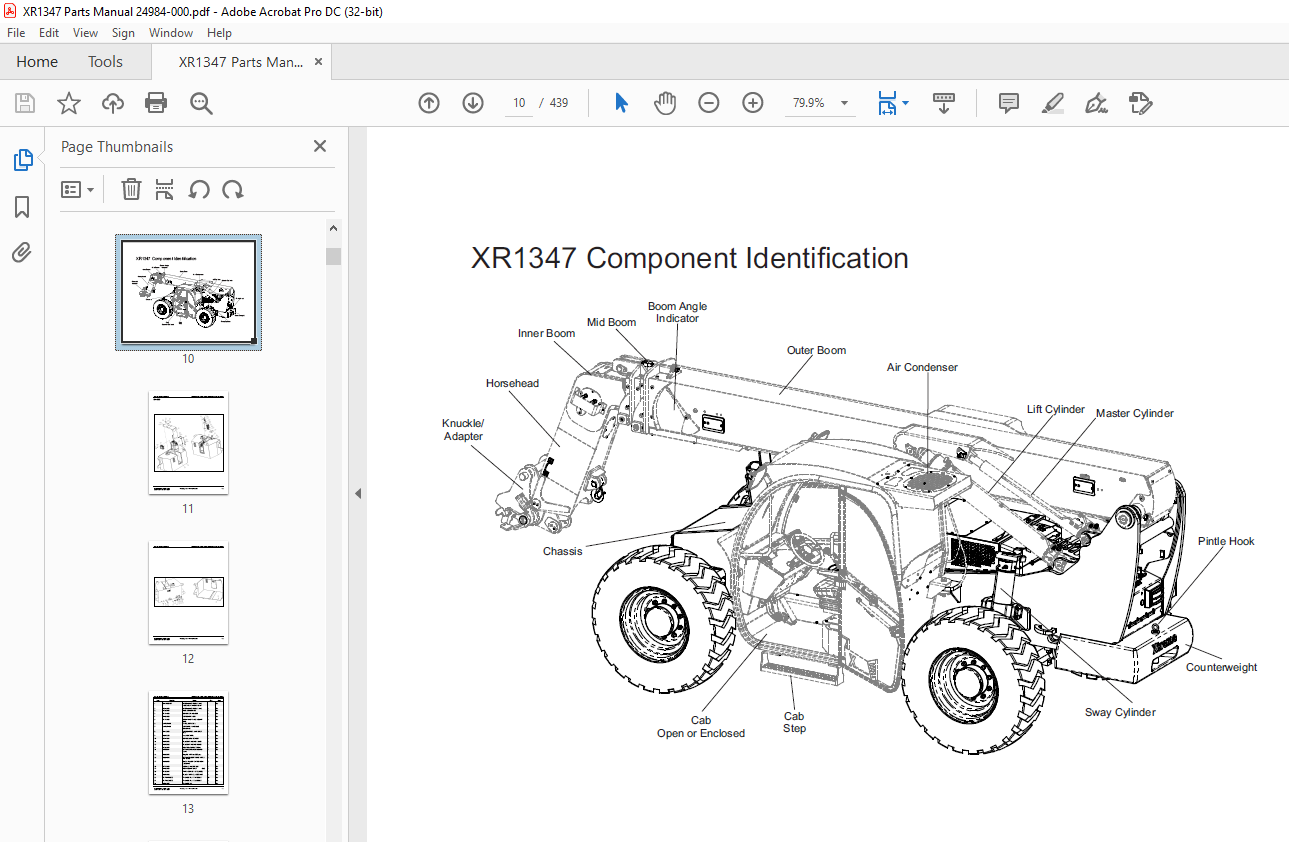Collapse the navigation pane arrow

pyautogui.click(x=358, y=493)
